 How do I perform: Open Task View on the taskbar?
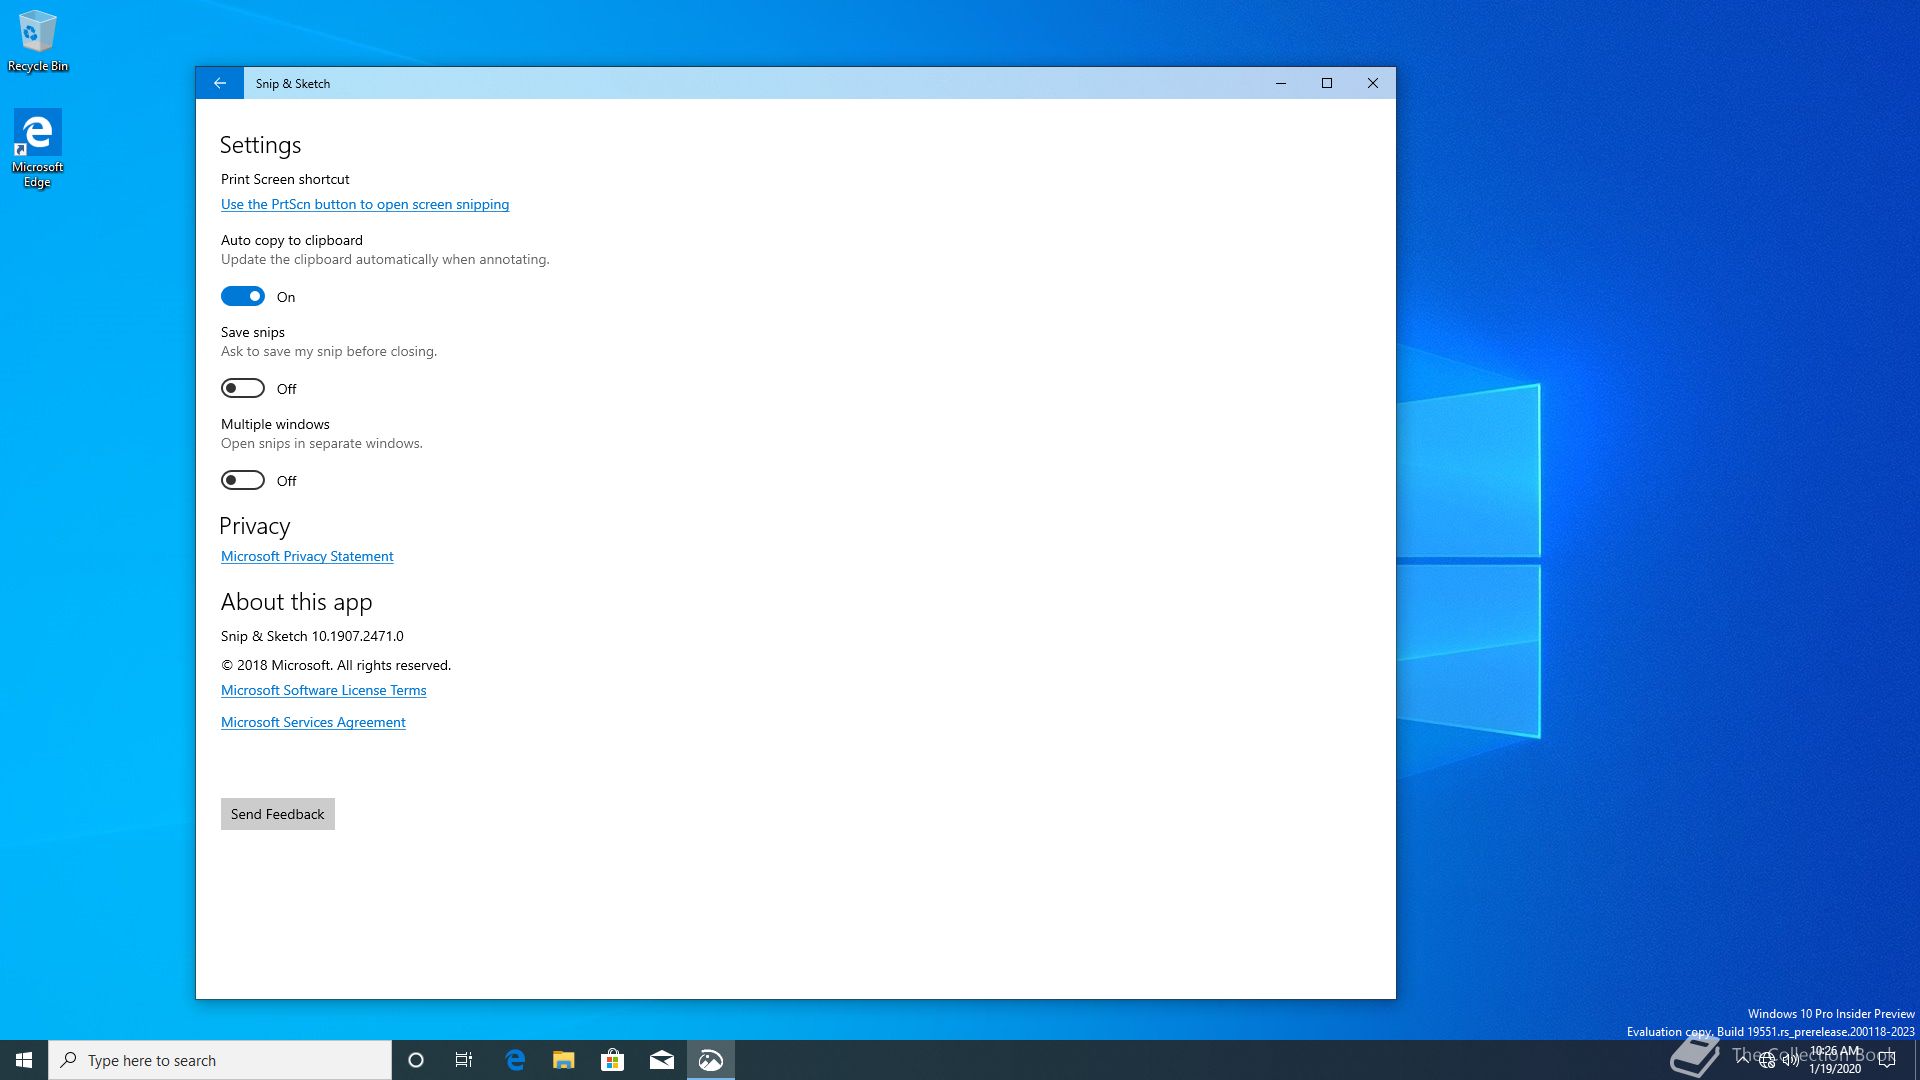(464, 1060)
